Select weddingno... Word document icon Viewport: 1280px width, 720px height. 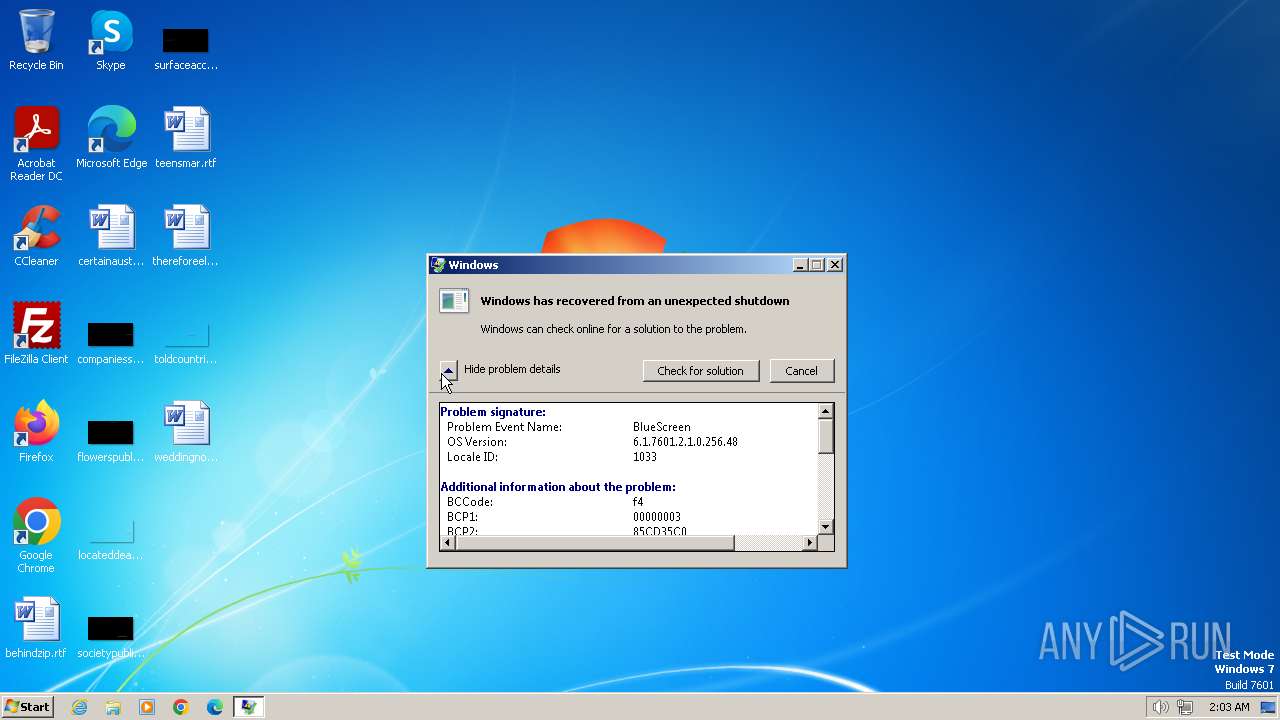pos(186,432)
